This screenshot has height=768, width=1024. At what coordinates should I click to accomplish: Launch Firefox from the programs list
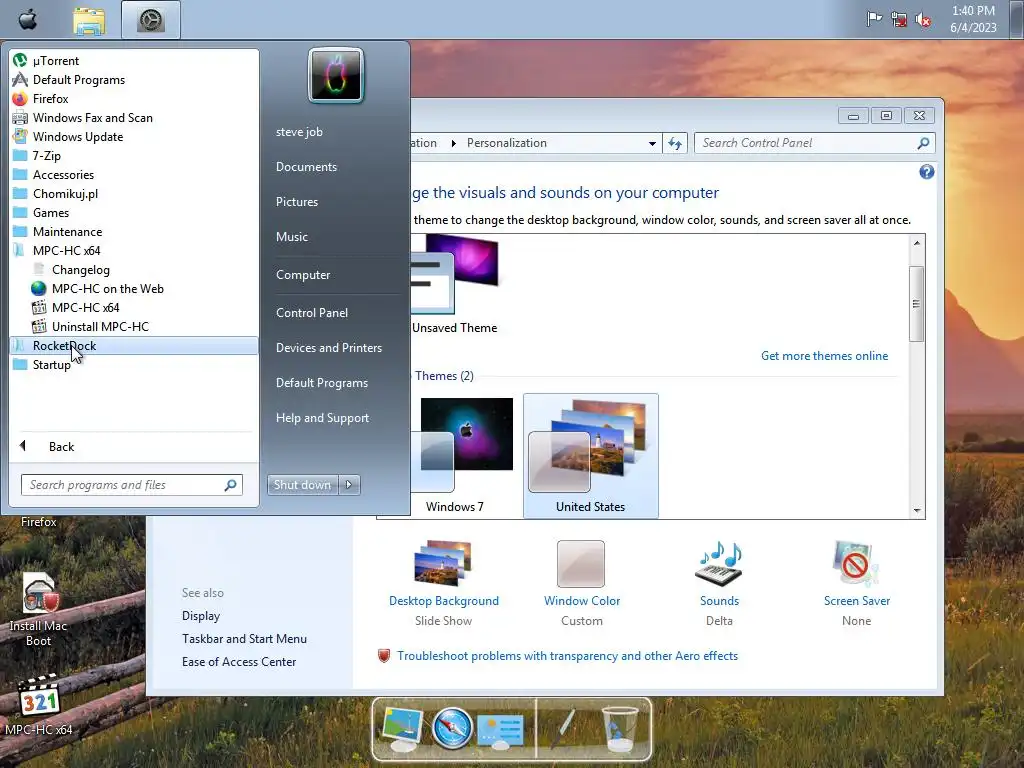click(134, 99)
